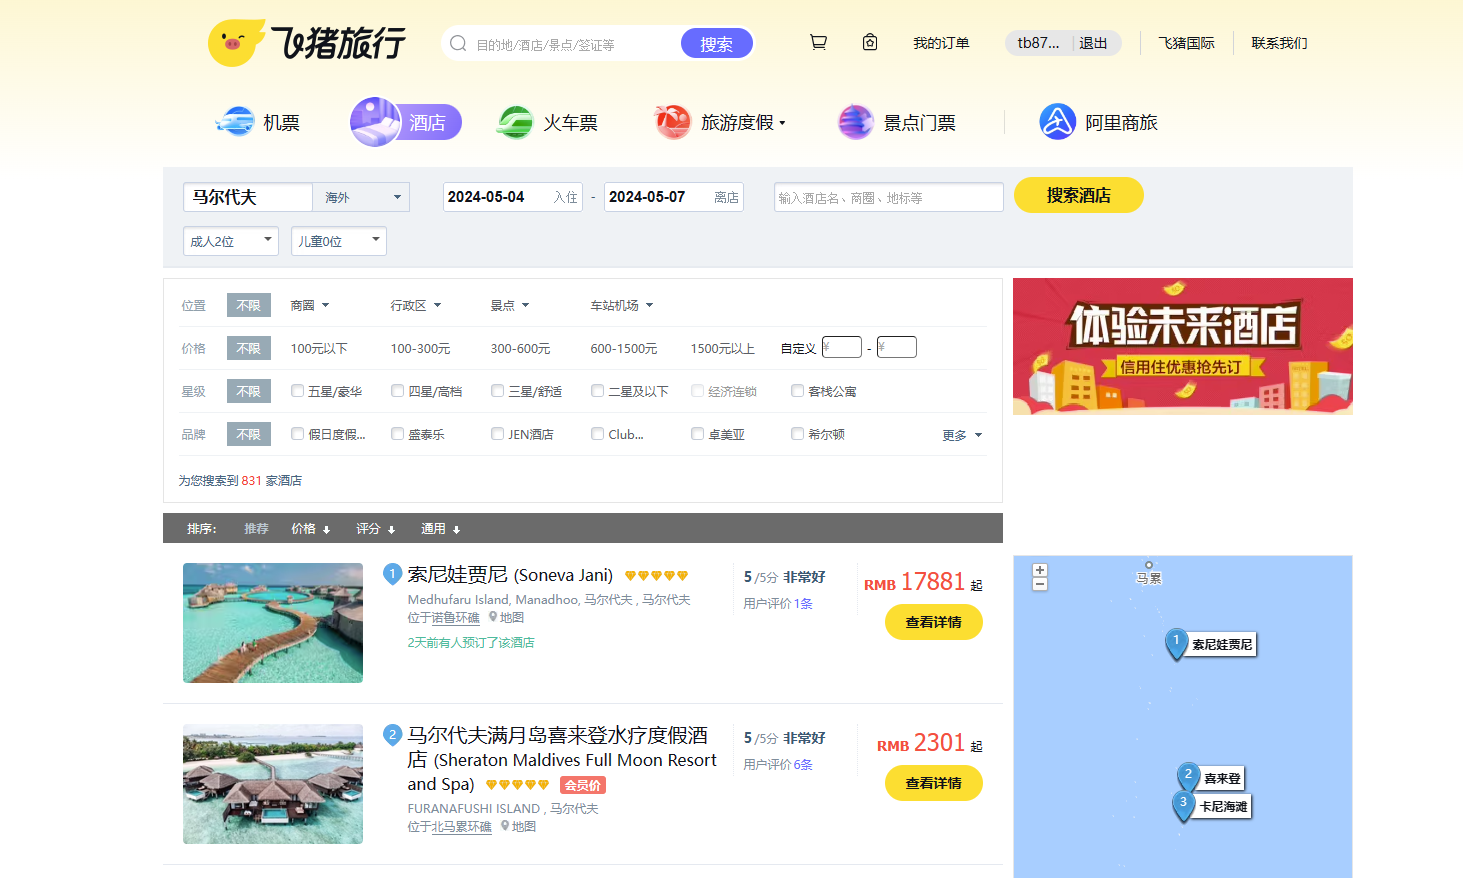Check the 假日度假 brand filter

click(297, 434)
